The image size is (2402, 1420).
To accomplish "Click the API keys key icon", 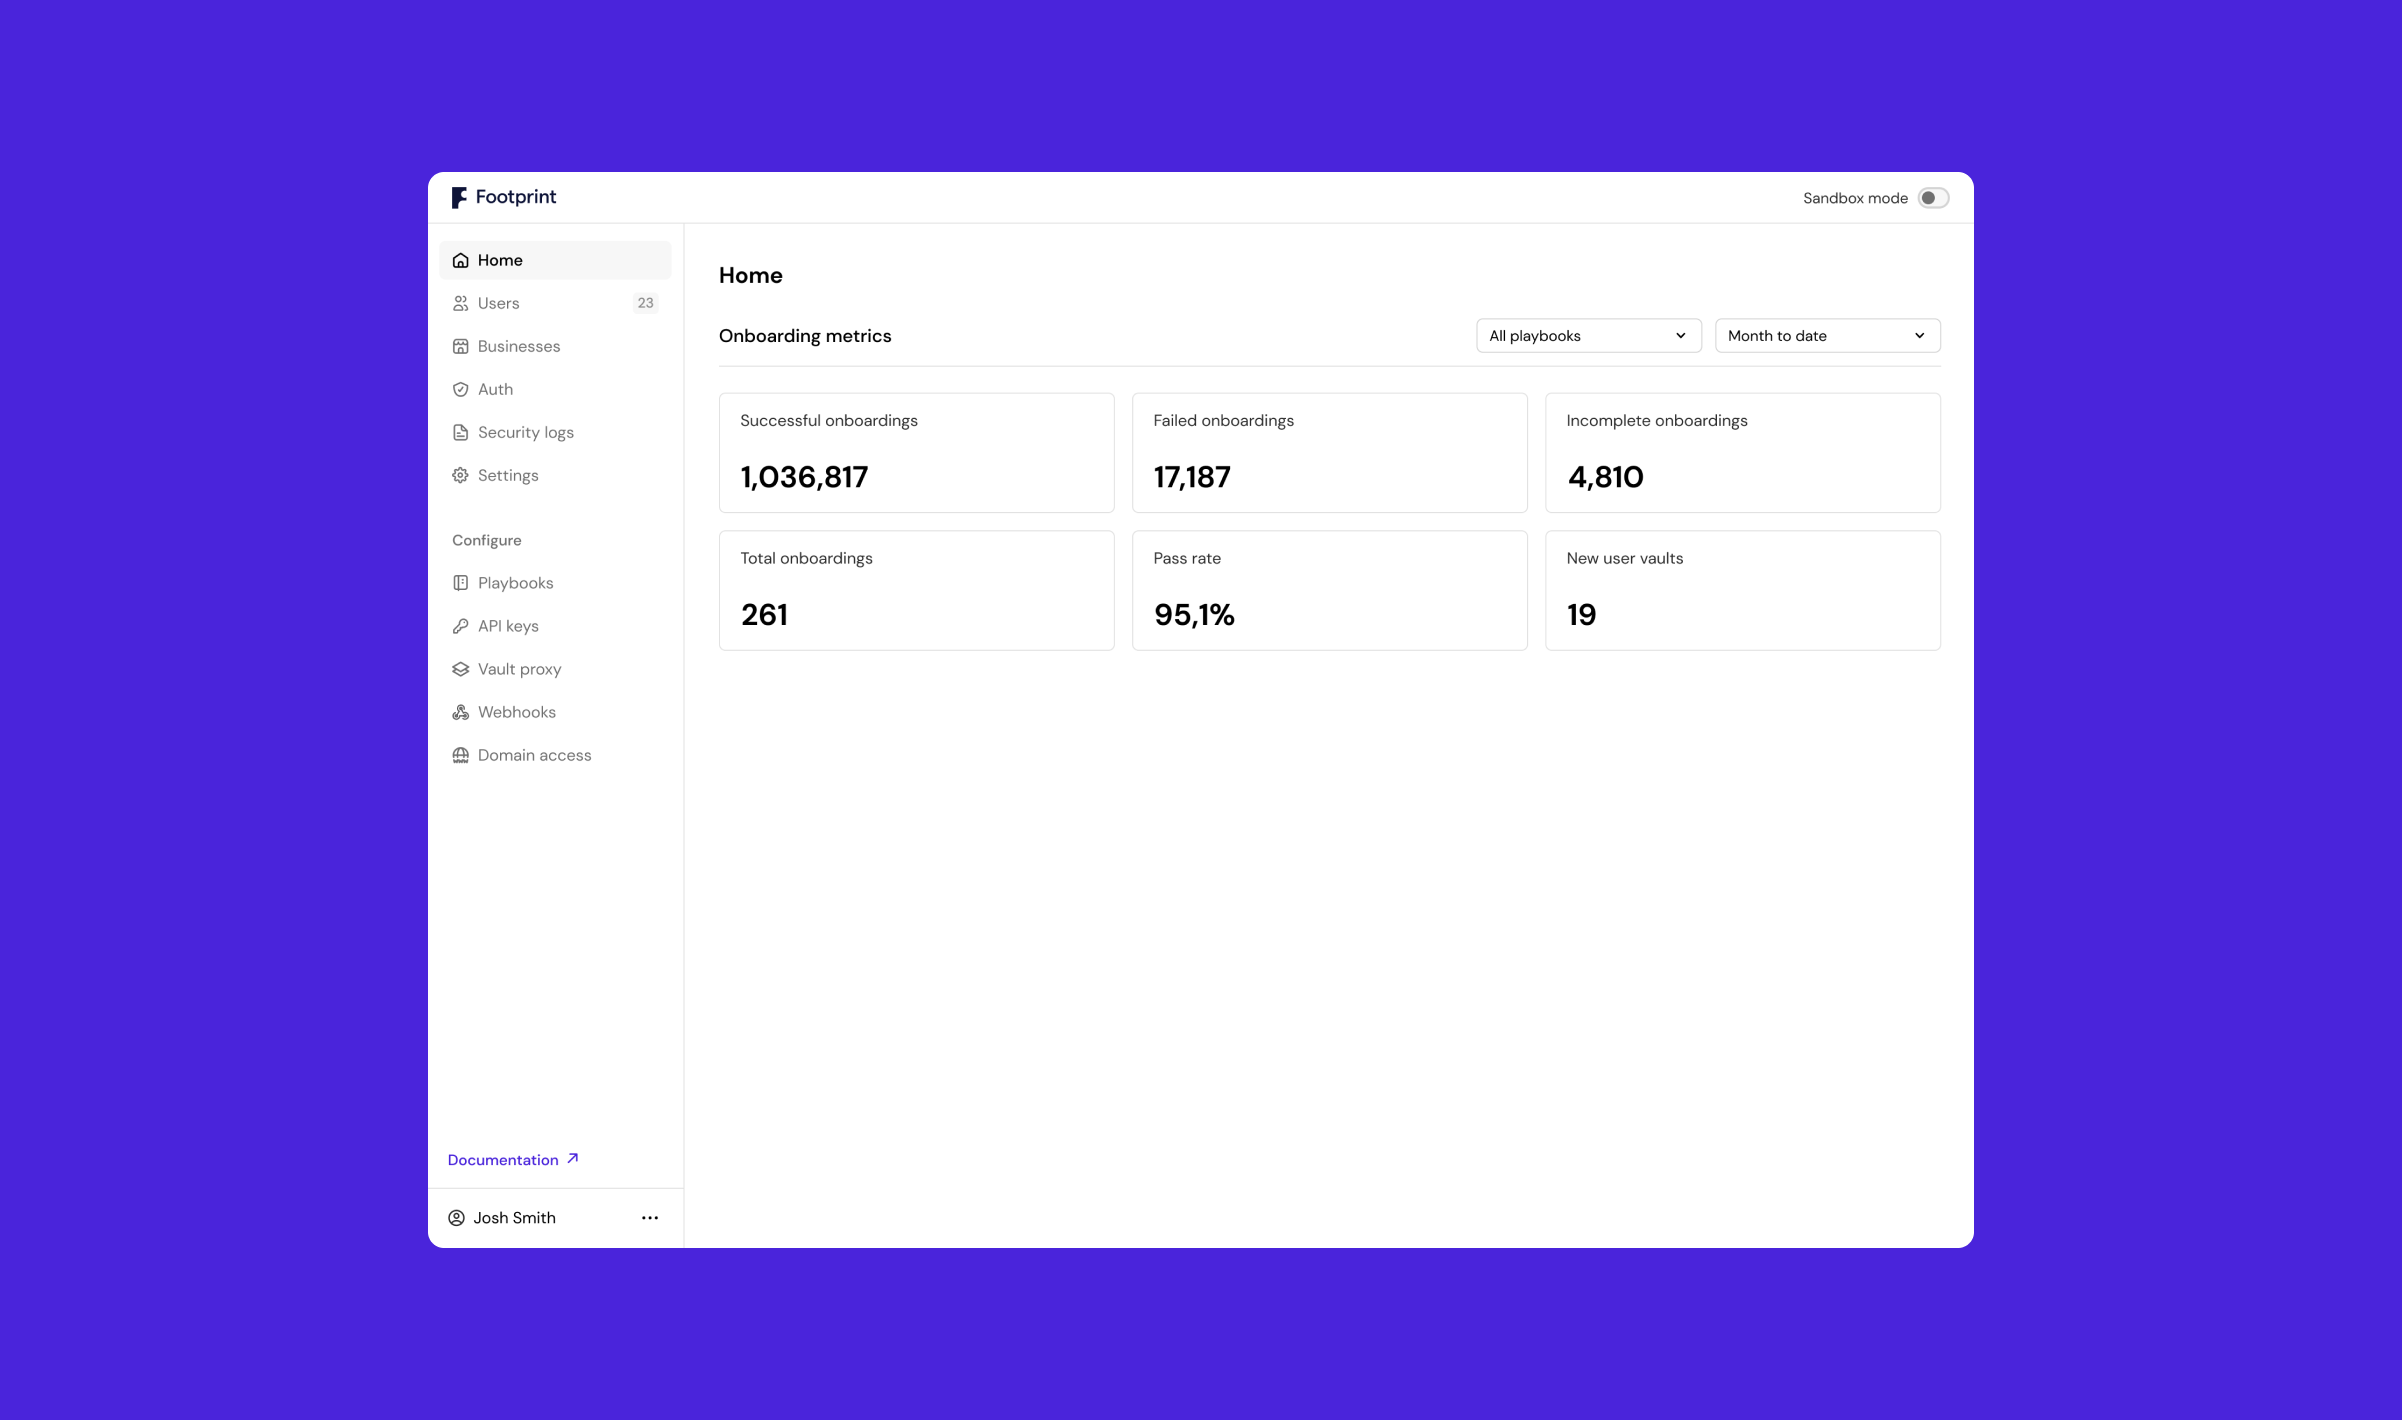I will click(x=460, y=626).
